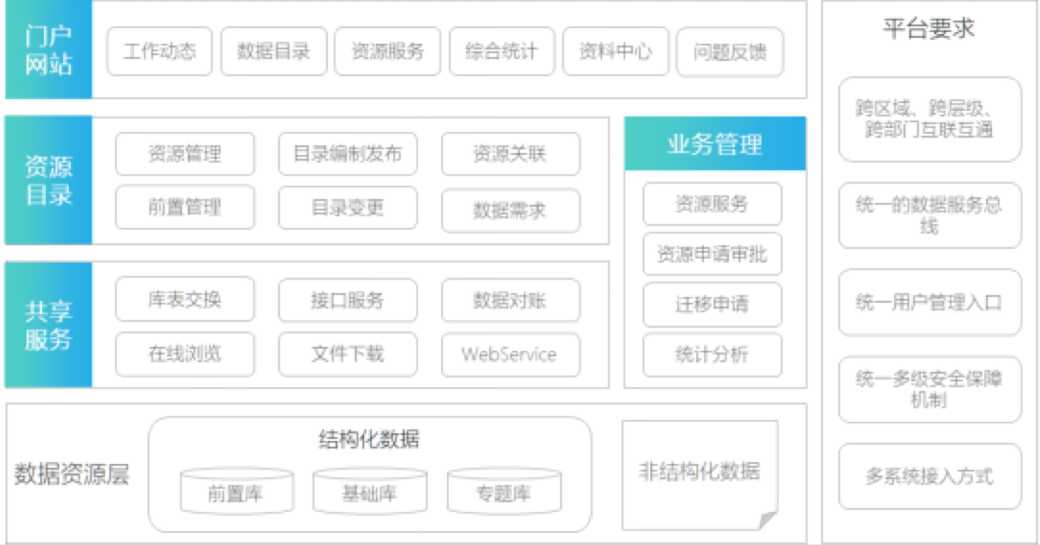Select the 专题库 database cylinder
The height and width of the screenshot is (545, 1040).
tap(504, 491)
